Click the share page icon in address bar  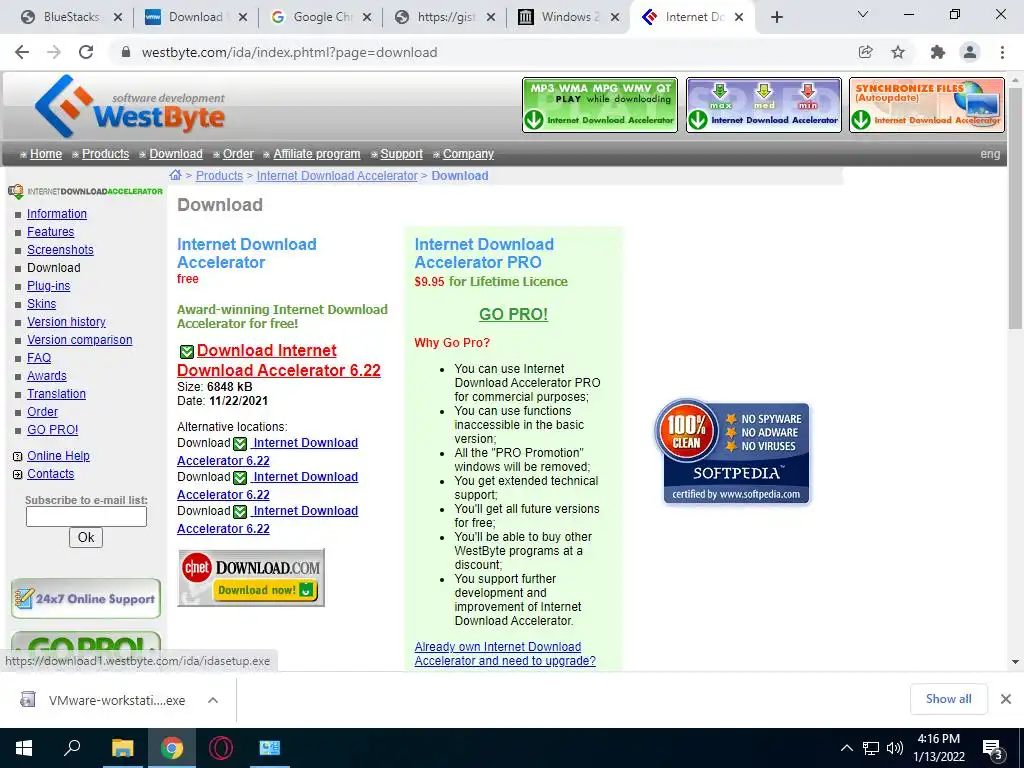click(x=866, y=52)
